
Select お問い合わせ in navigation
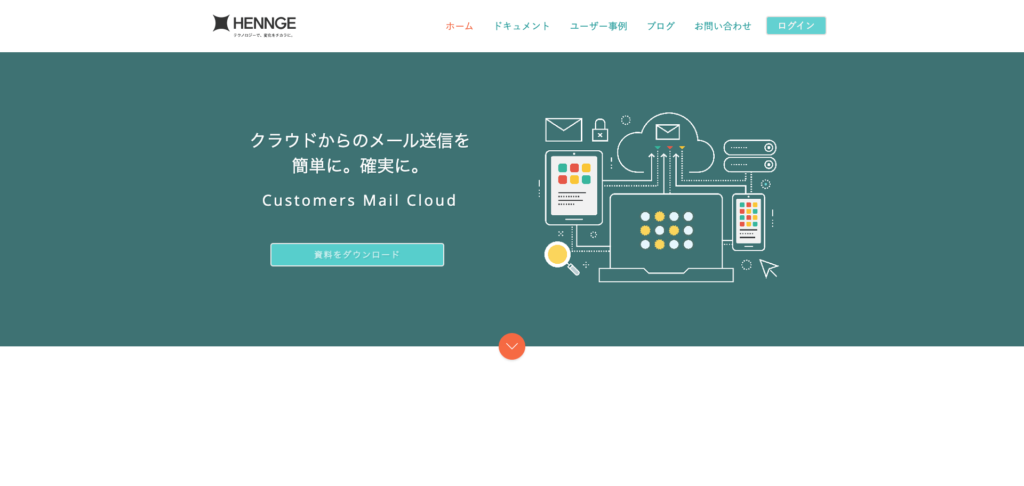pyautogui.click(x=722, y=26)
